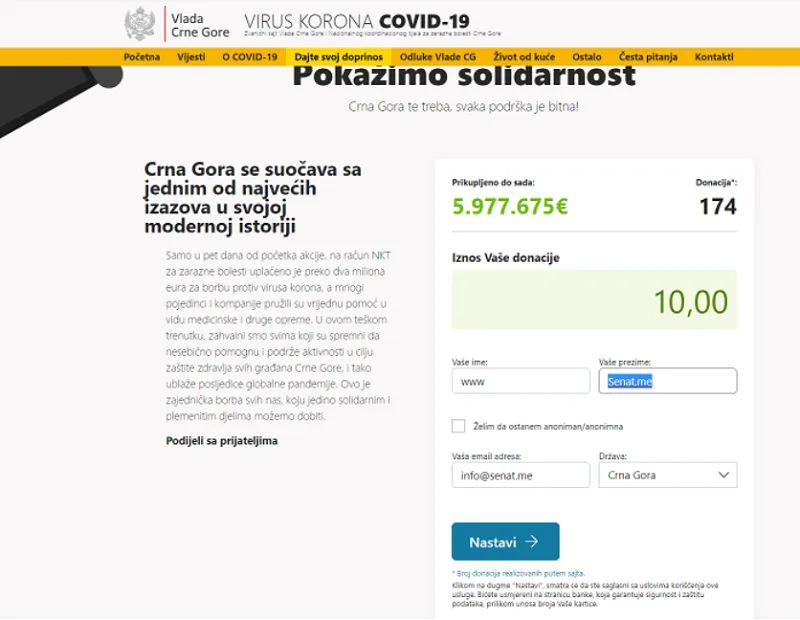Click the arrow icon on Nastavi button
The width and height of the screenshot is (800, 620).
[532, 541]
